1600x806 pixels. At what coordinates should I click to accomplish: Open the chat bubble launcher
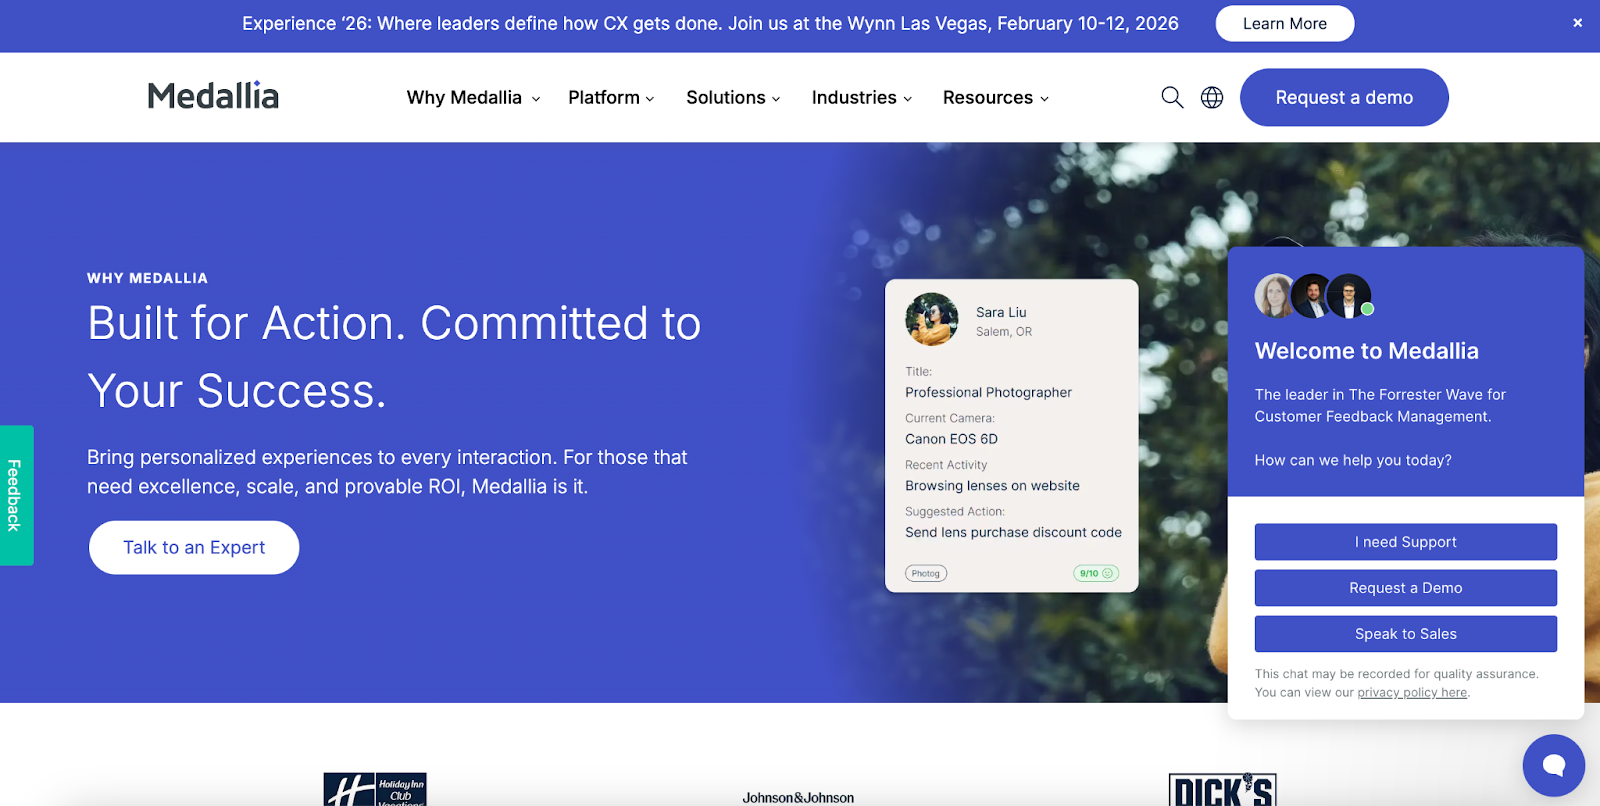click(x=1553, y=766)
